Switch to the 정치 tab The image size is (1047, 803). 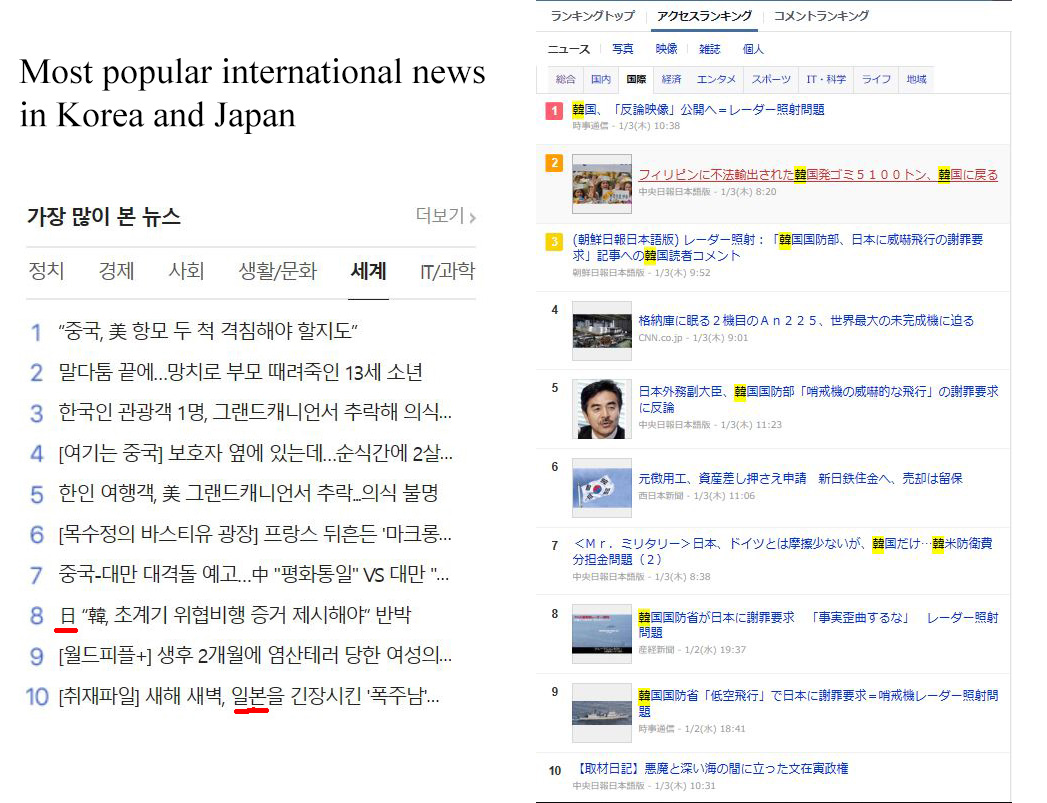46,271
